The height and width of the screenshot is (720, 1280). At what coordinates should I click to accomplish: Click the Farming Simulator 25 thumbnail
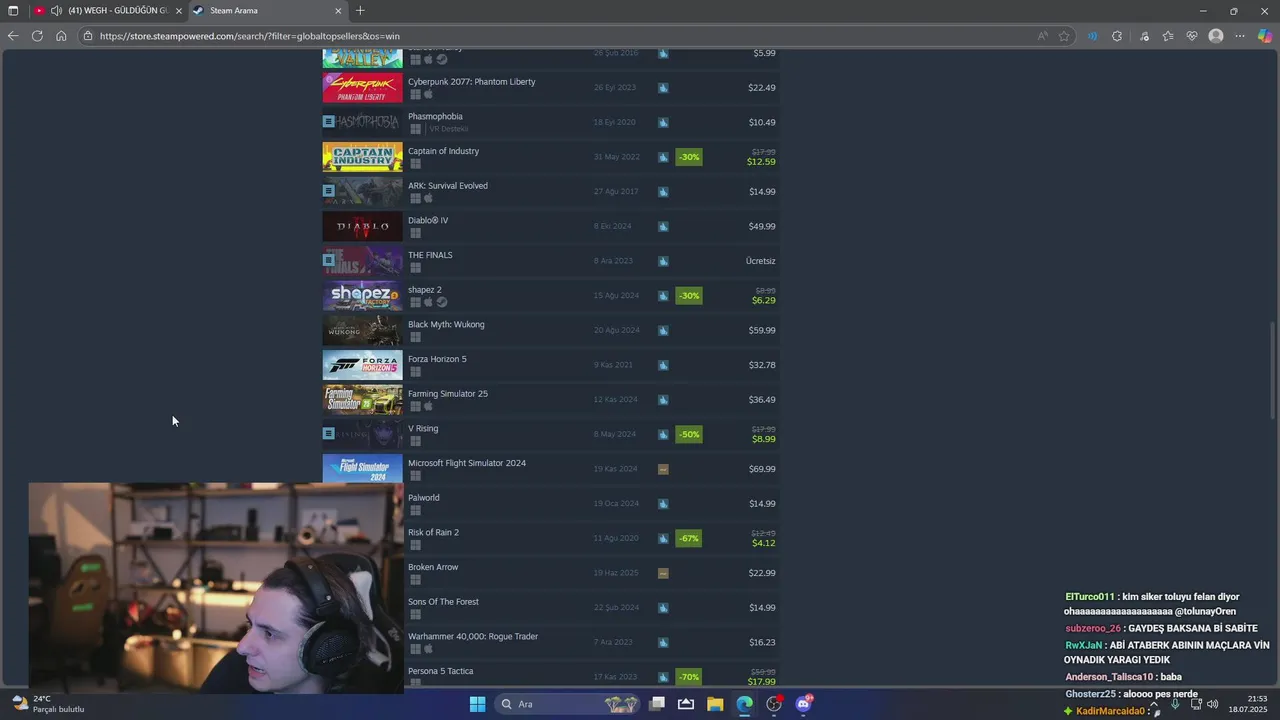coord(362,400)
